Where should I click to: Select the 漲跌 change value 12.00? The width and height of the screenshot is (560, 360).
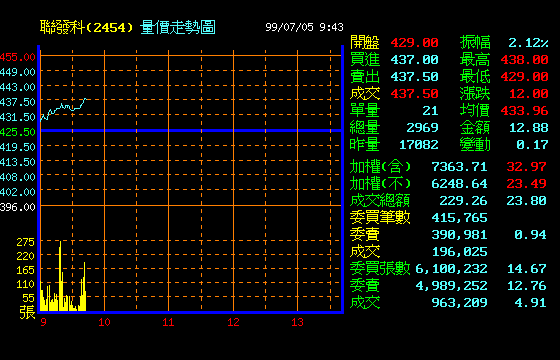click(529, 94)
